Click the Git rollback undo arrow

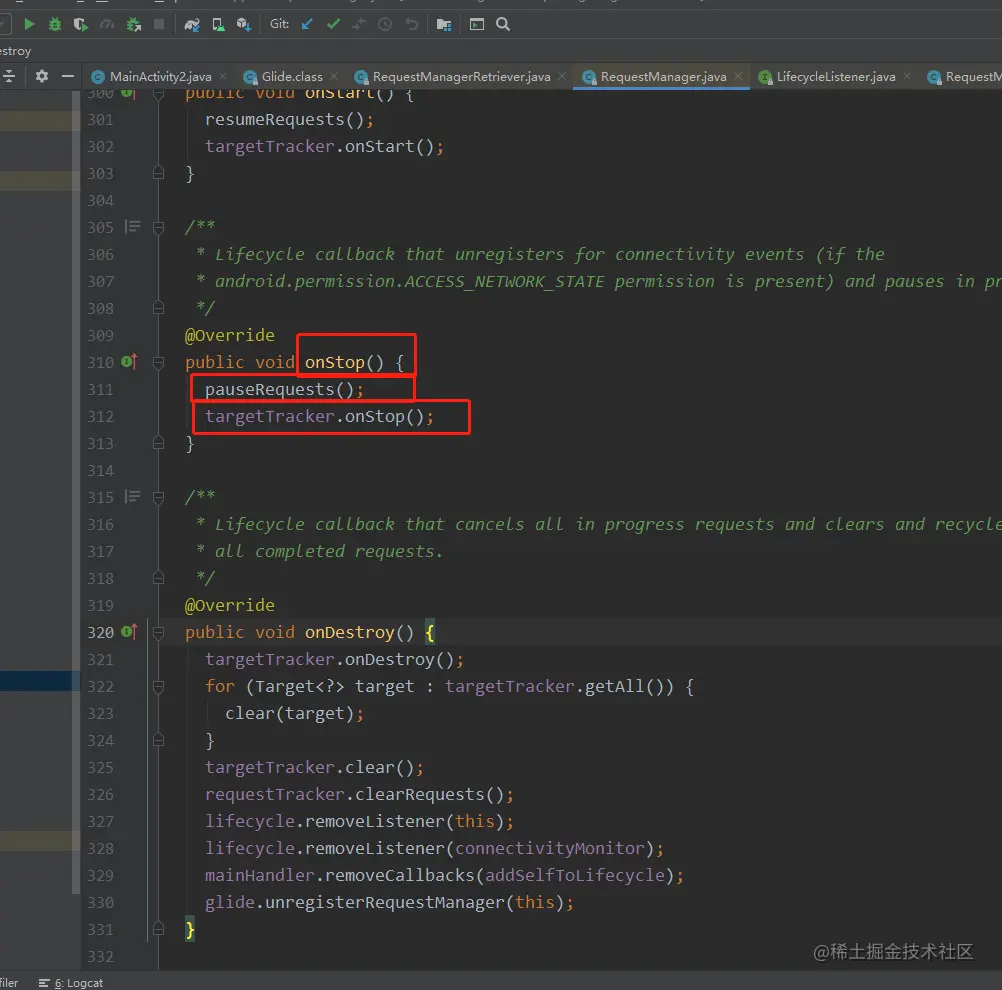[x=412, y=24]
